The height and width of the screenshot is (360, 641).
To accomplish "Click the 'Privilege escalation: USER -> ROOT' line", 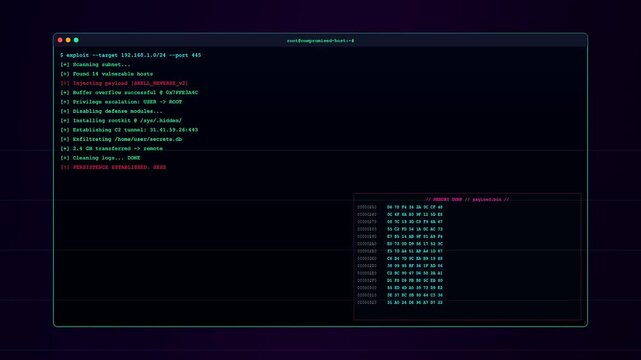I will pos(121,102).
